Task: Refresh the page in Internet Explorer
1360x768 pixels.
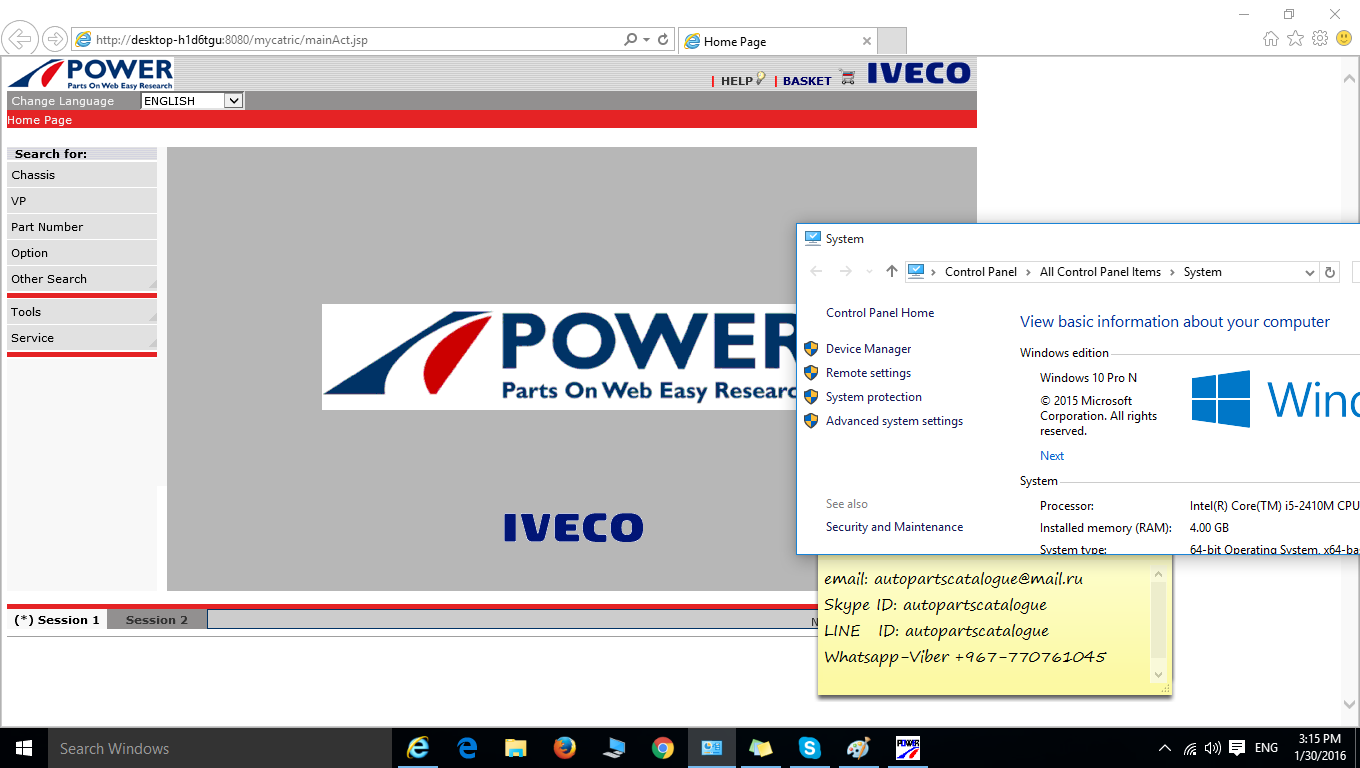Action: pyautogui.click(x=663, y=40)
